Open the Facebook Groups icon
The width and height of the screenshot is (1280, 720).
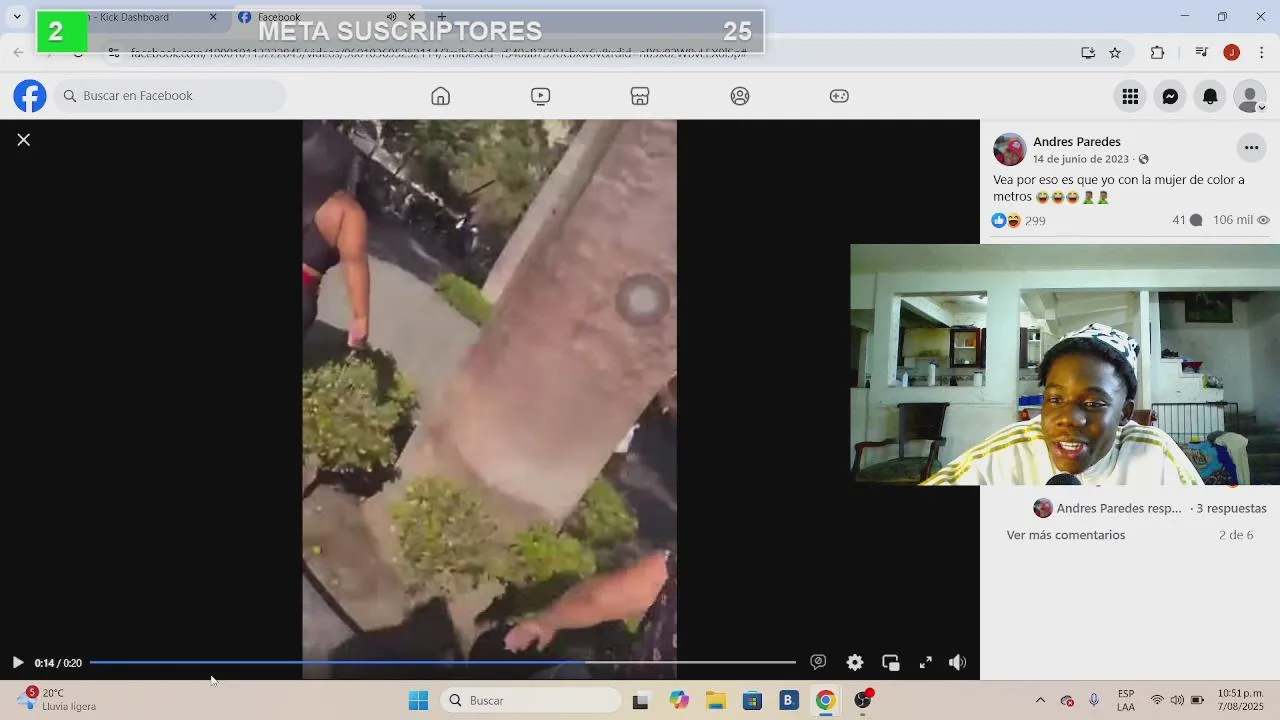(x=740, y=96)
